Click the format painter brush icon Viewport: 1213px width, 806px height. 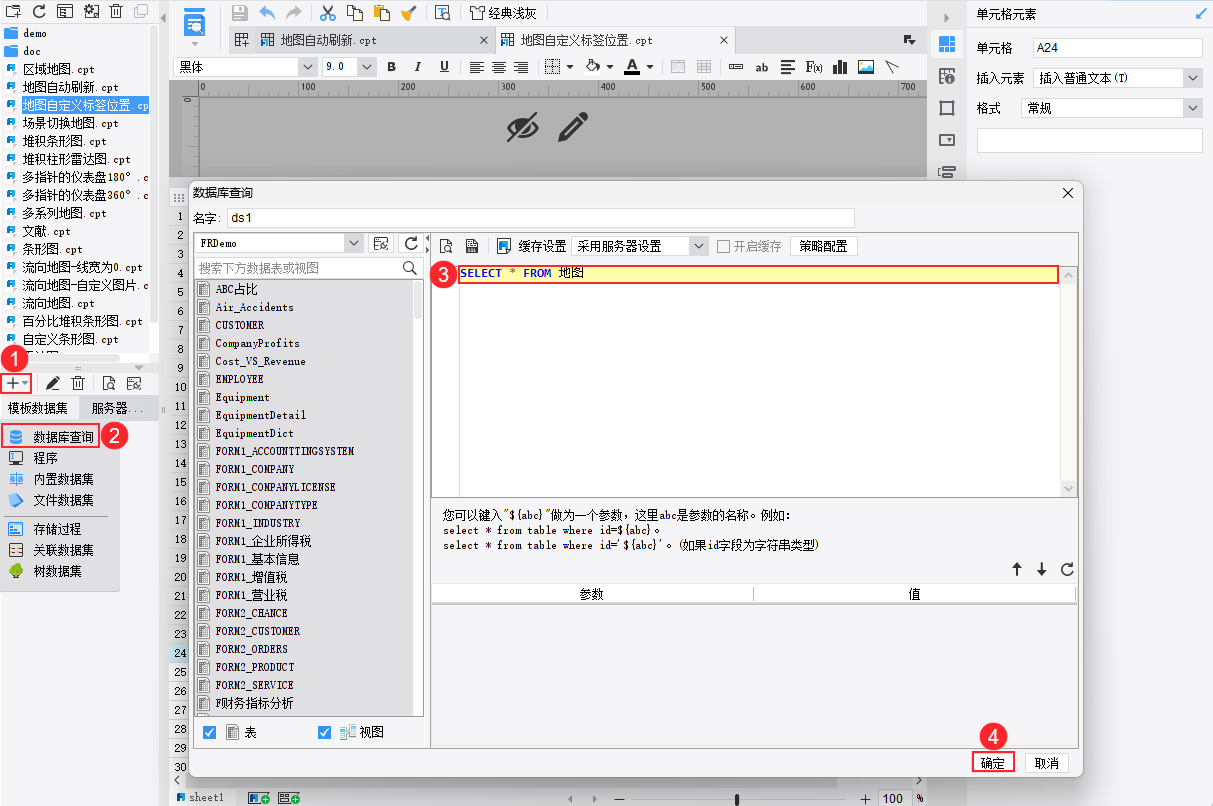pyautogui.click(x=408, y=13)
